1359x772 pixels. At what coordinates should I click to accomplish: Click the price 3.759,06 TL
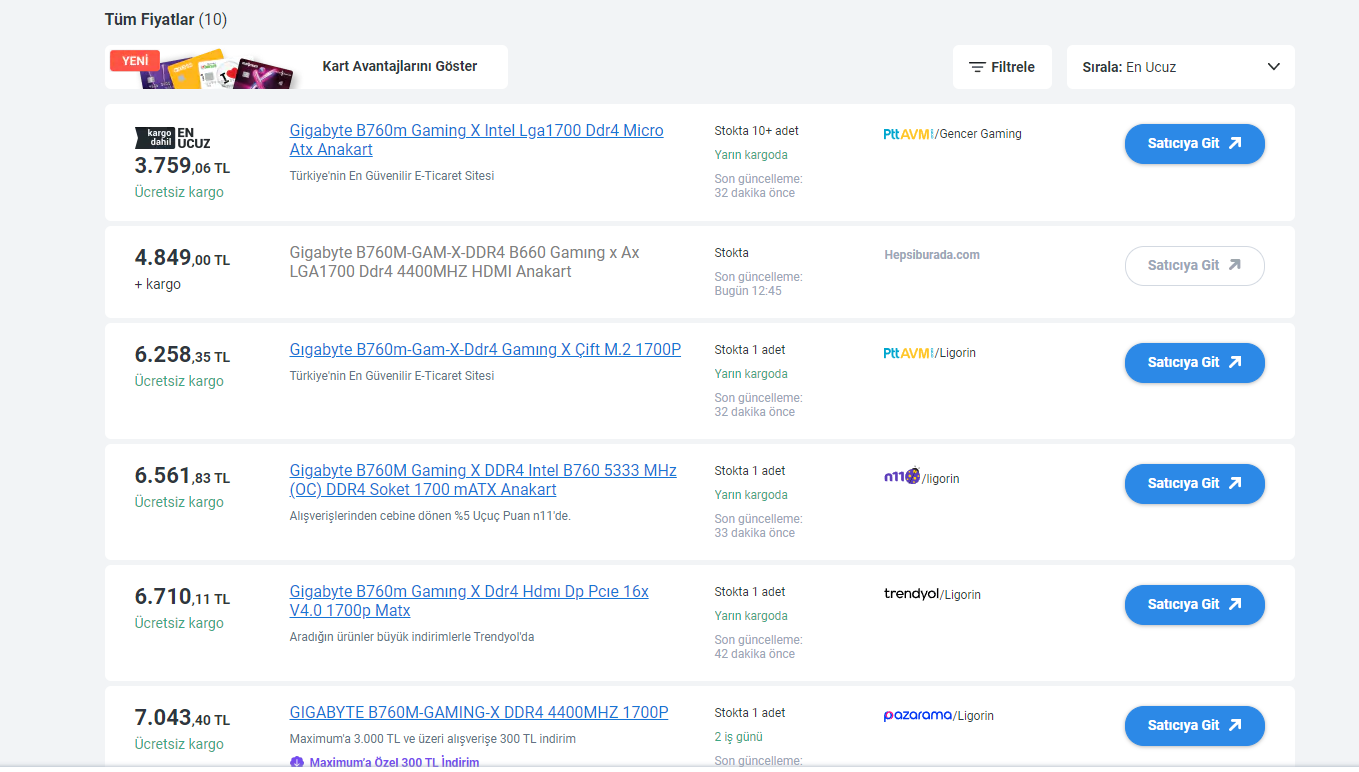(x=182, y=166)
